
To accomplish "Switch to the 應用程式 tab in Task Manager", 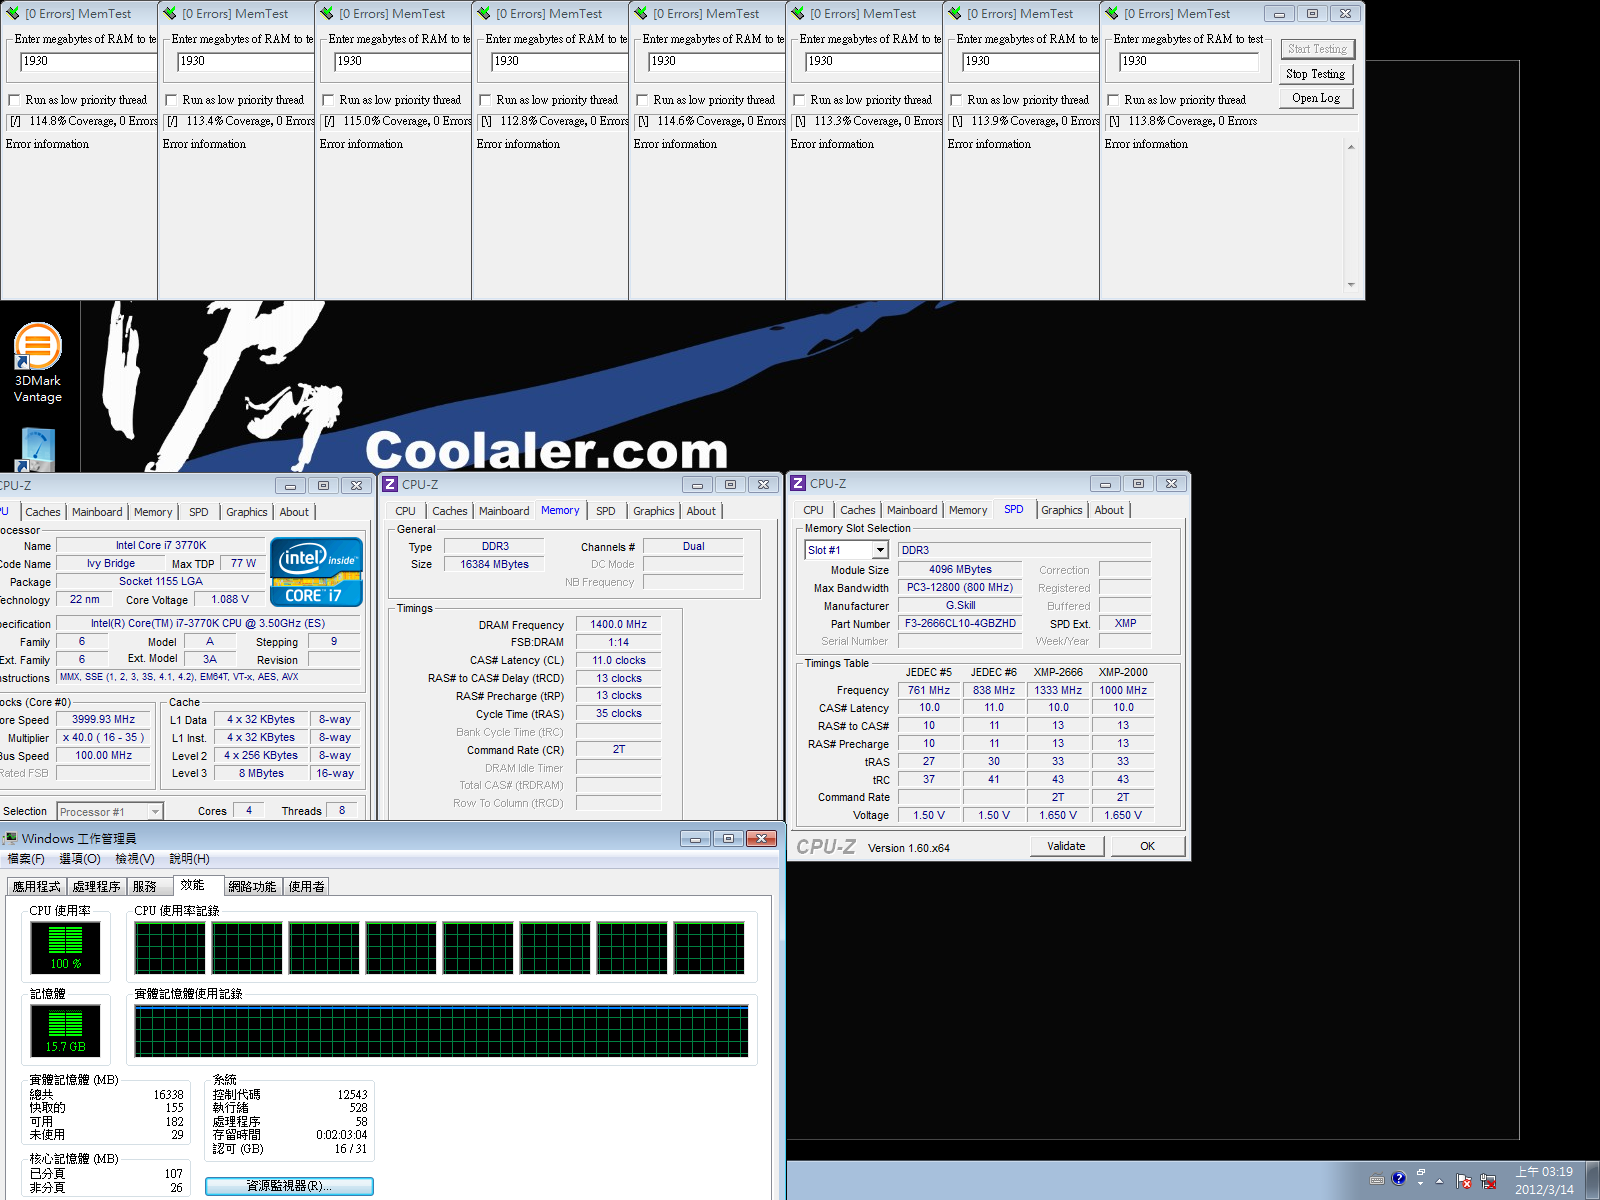I will tap(37, 887).
